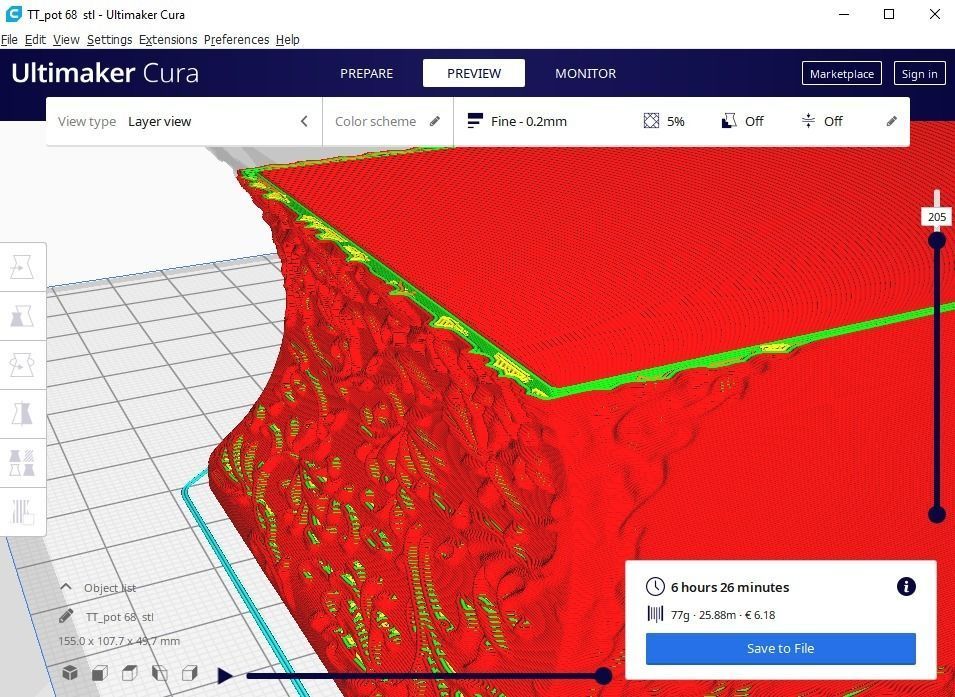955x697 pixels.
Task: Switch to the PREVIEW stage
Action: [x=474, y=73]
